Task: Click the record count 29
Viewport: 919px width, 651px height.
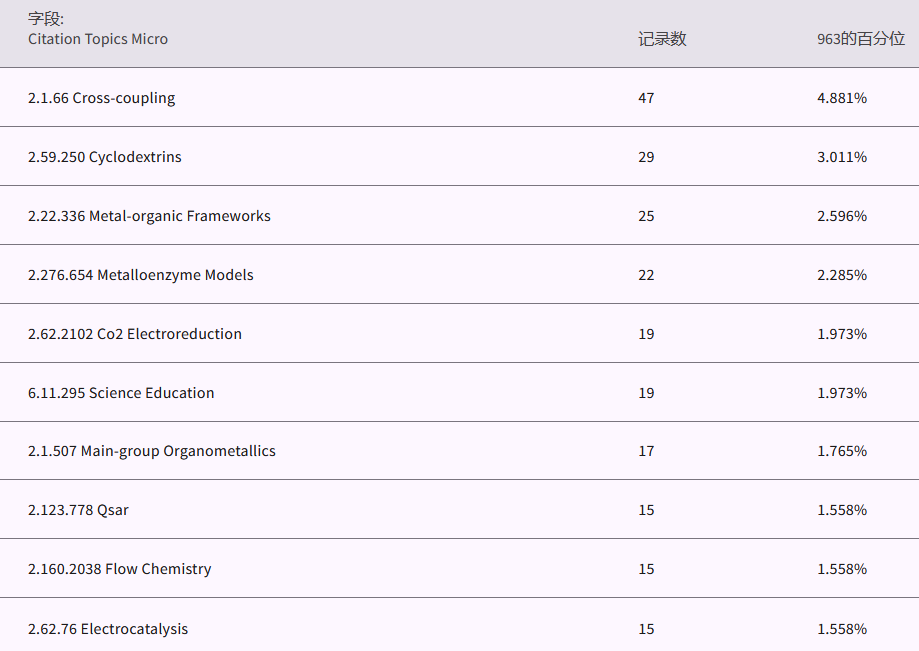Action: [646, 157]
